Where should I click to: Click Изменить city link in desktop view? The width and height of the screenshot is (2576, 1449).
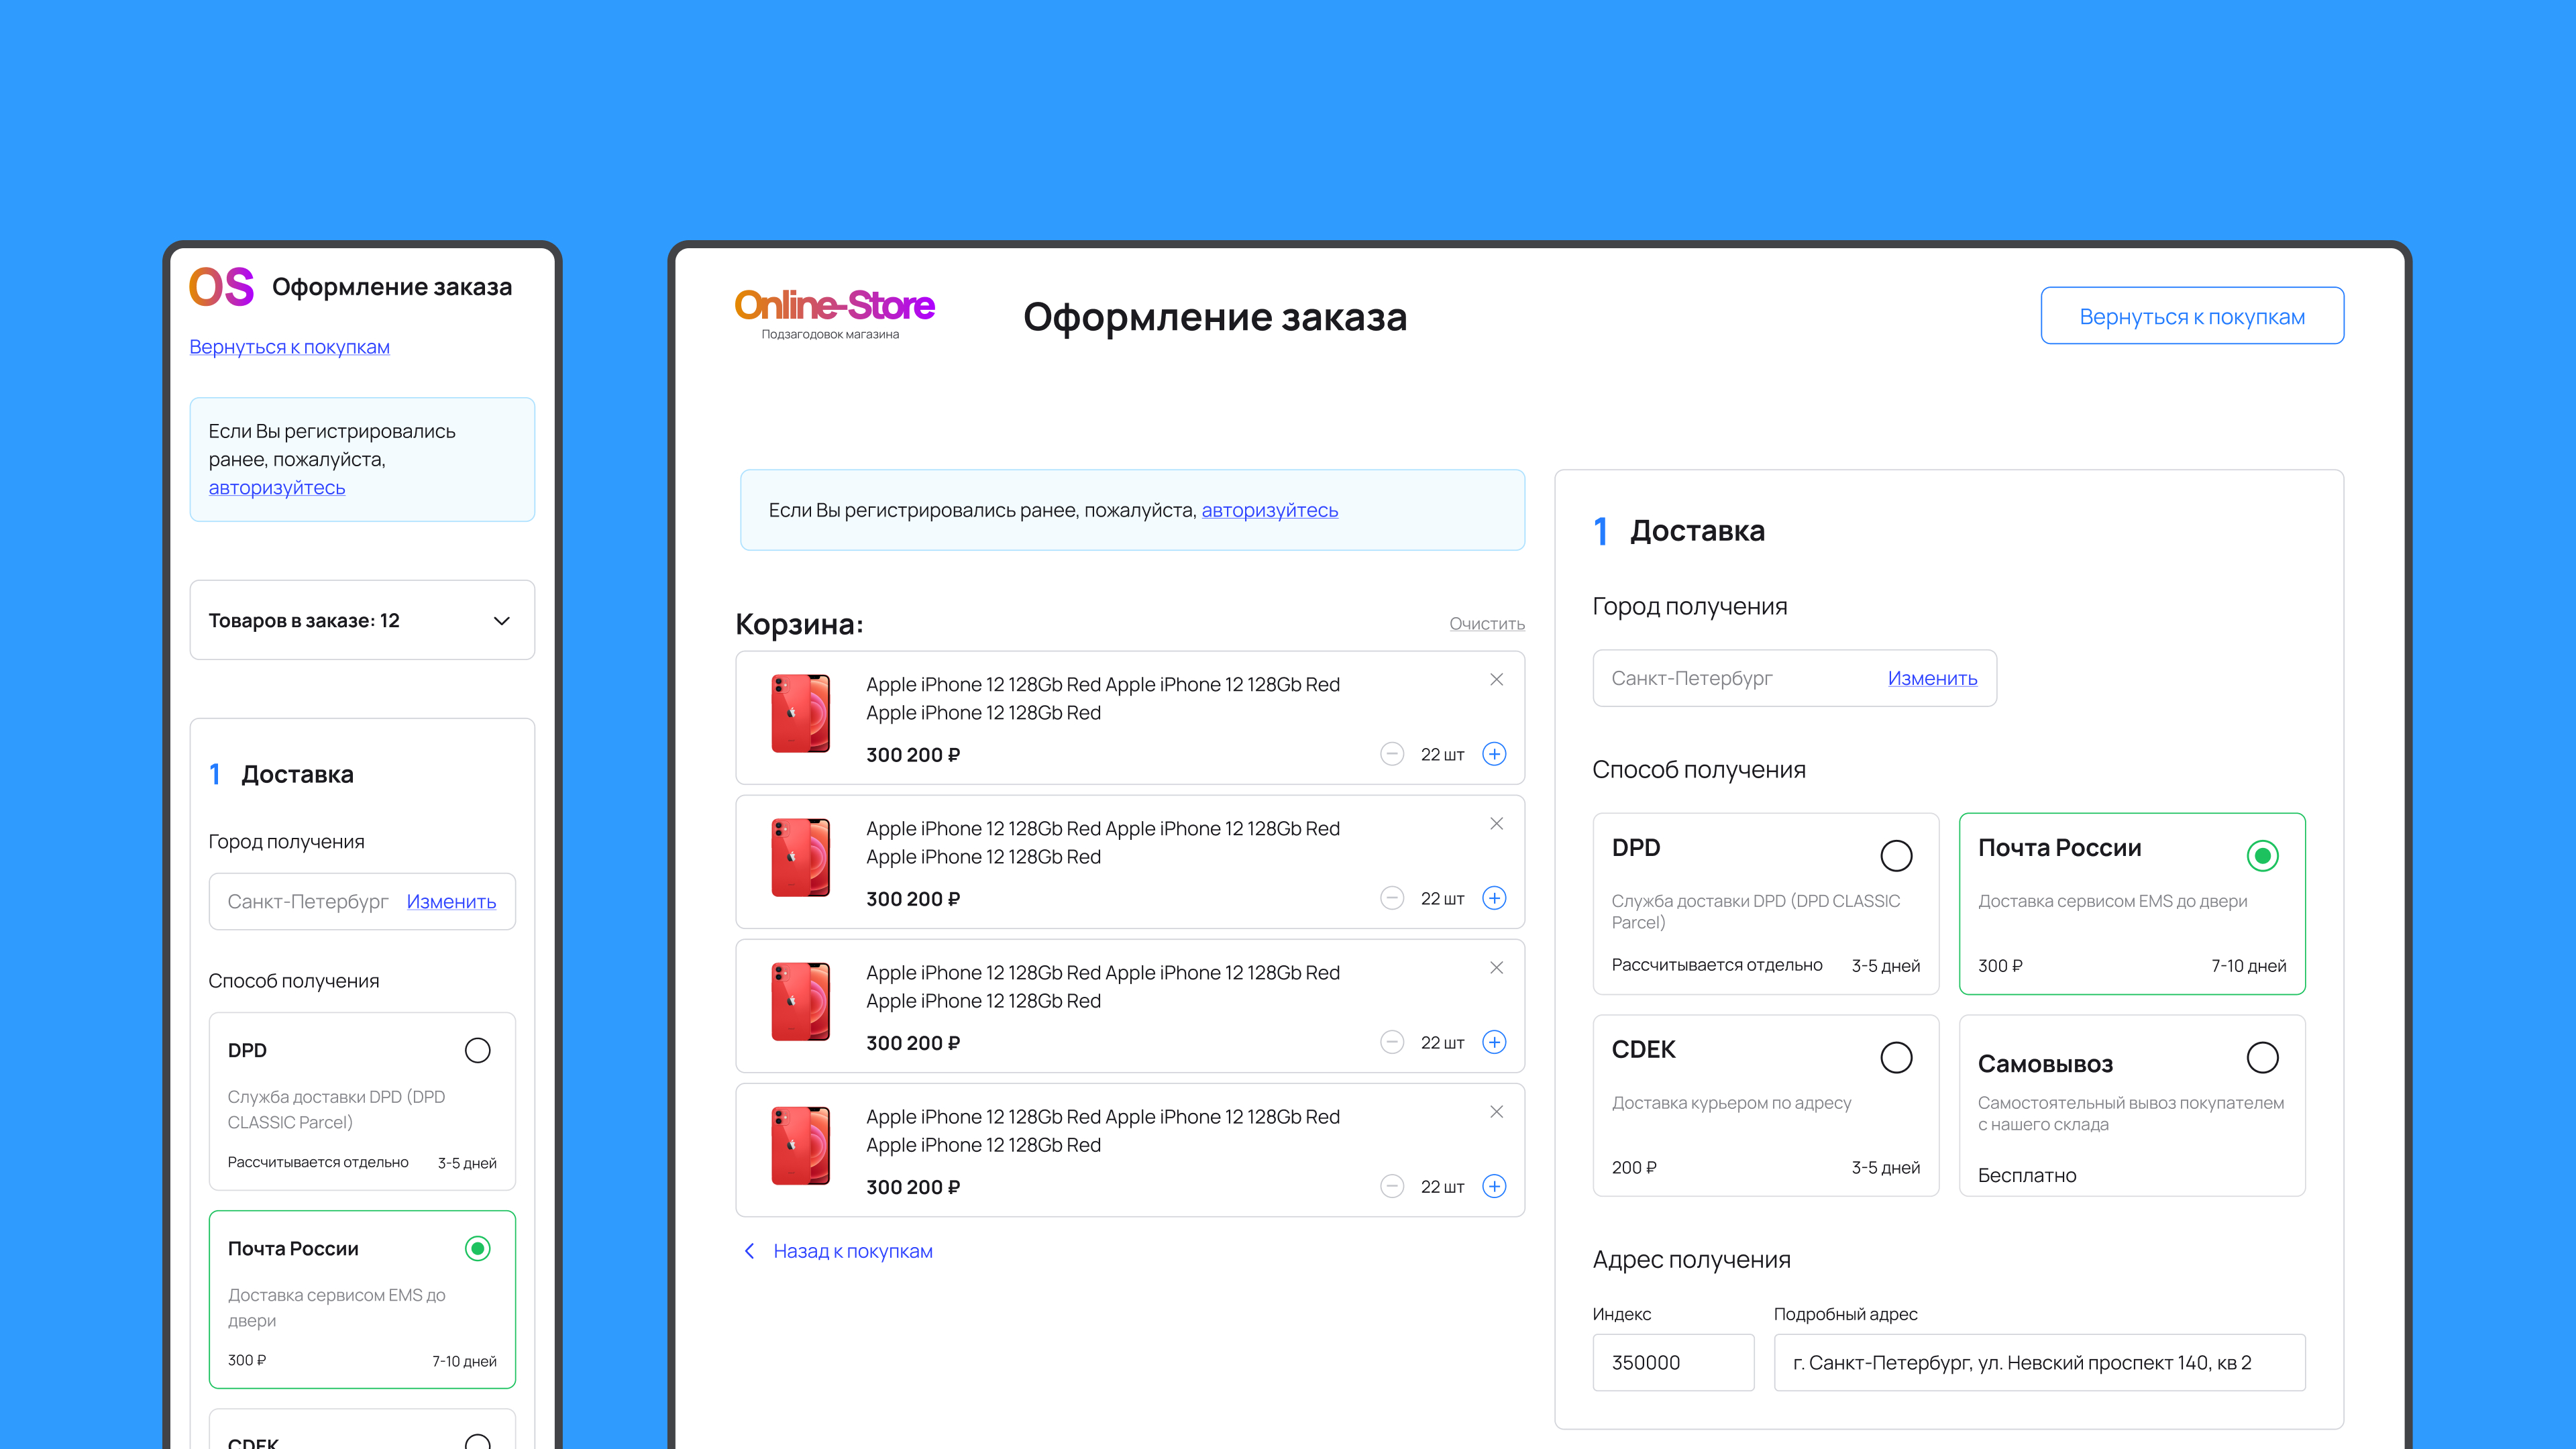click(1932, 678)
